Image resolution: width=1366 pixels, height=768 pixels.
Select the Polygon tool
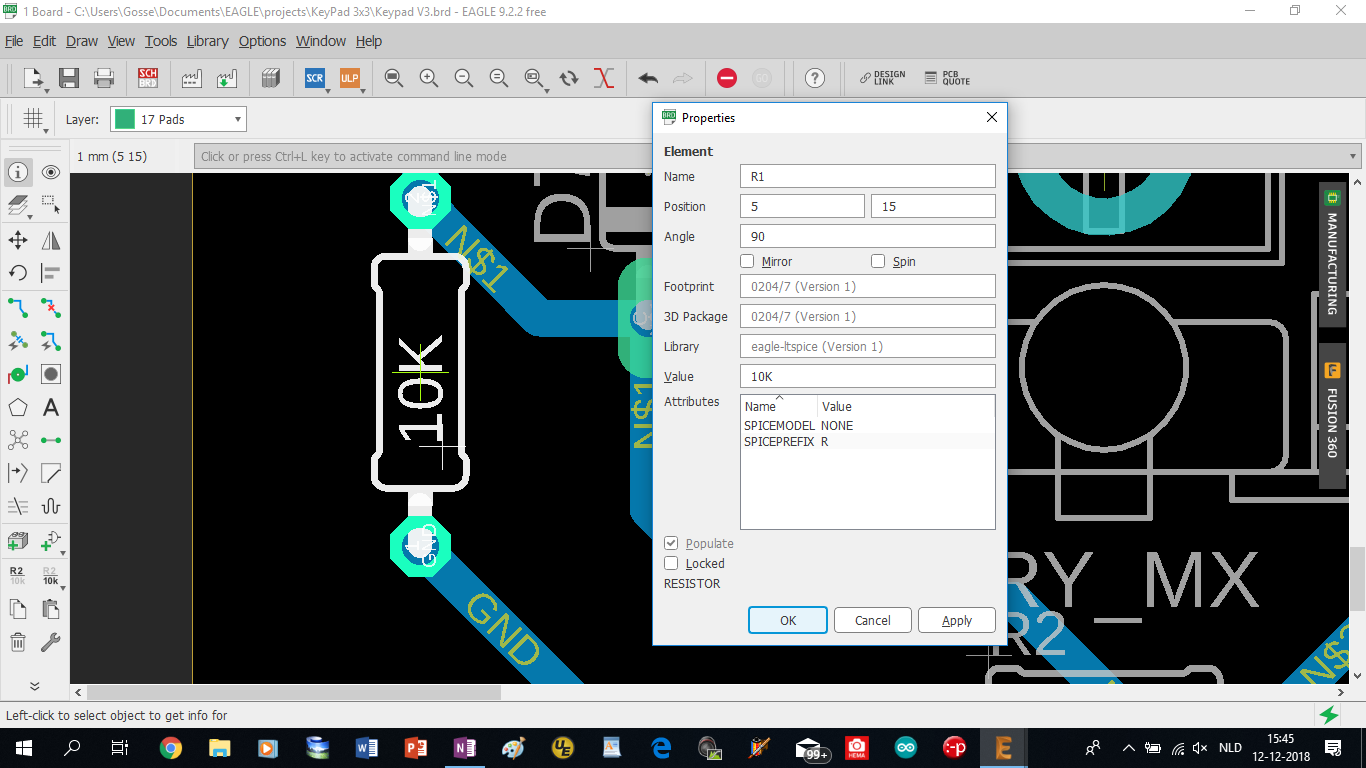pos(18,407)
